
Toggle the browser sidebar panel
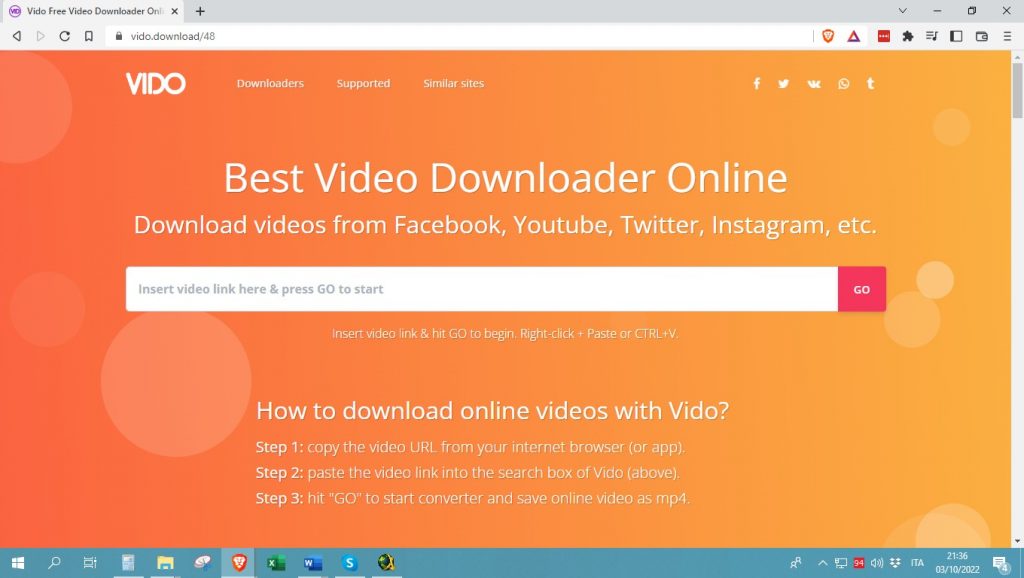click(x=956, y=36)
